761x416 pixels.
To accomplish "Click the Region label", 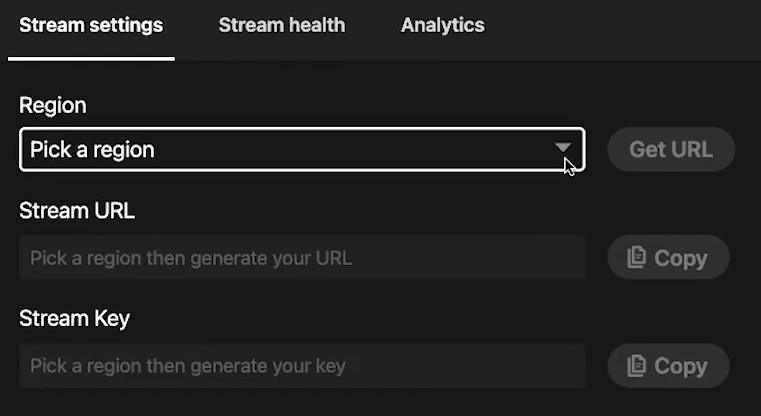I will 53,105.
